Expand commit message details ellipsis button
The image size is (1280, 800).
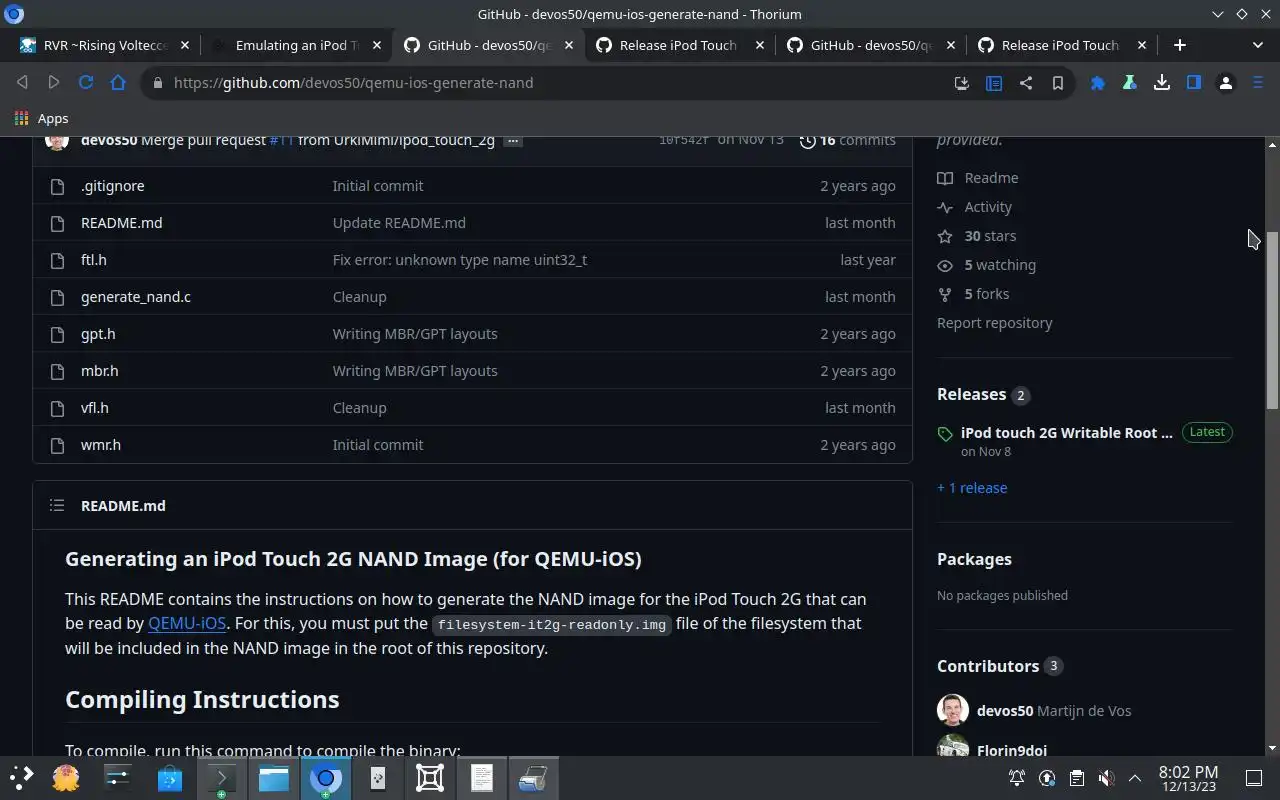coord(513,141)
